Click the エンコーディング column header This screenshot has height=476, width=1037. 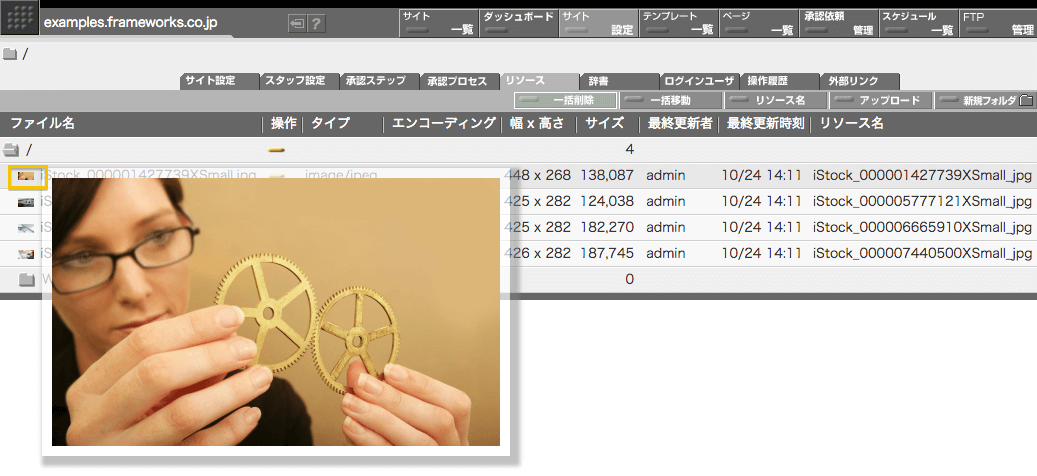(x=444, y=124)
